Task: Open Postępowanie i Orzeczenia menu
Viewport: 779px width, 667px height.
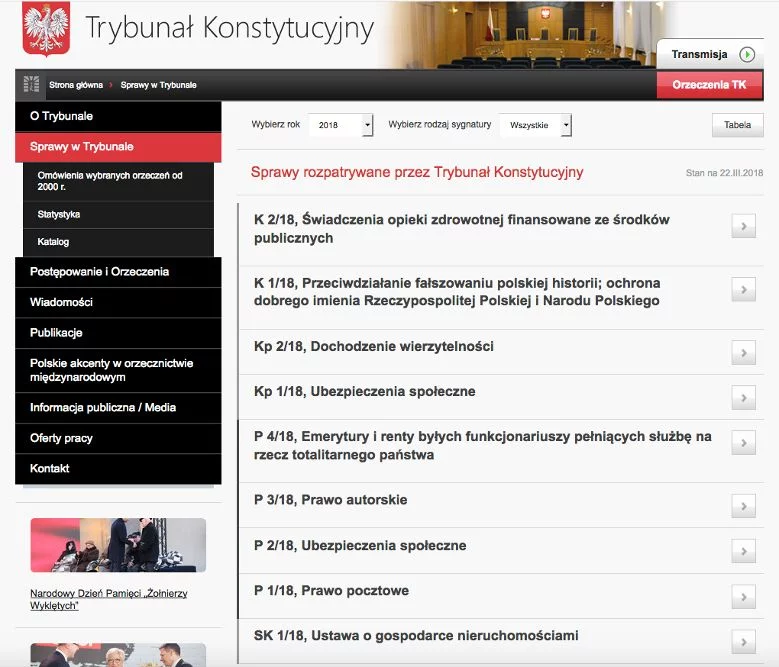Action: pos(118,272)
